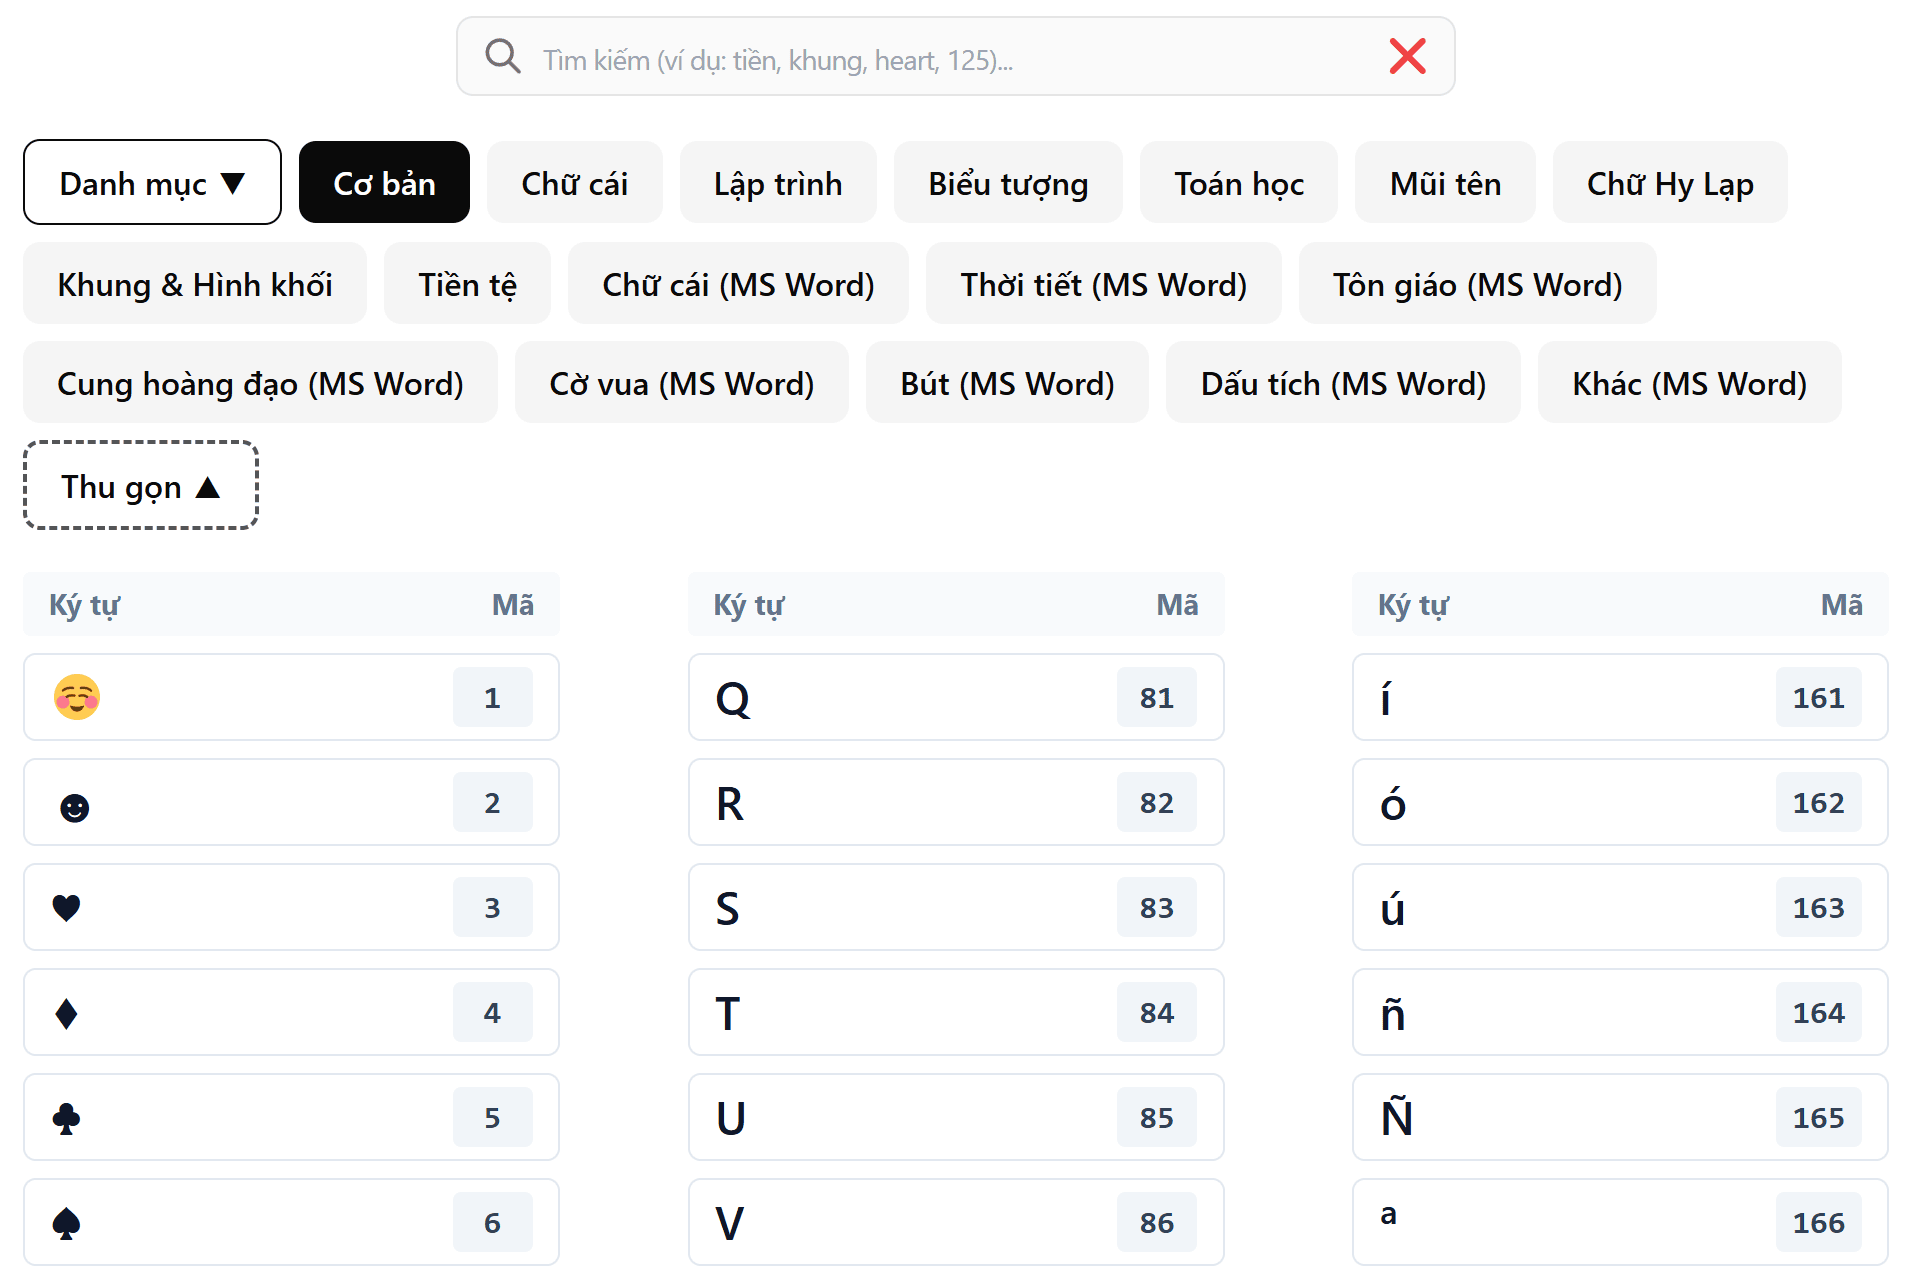
Task: Select the Tiền tệ category
Action: pos(467,284)
